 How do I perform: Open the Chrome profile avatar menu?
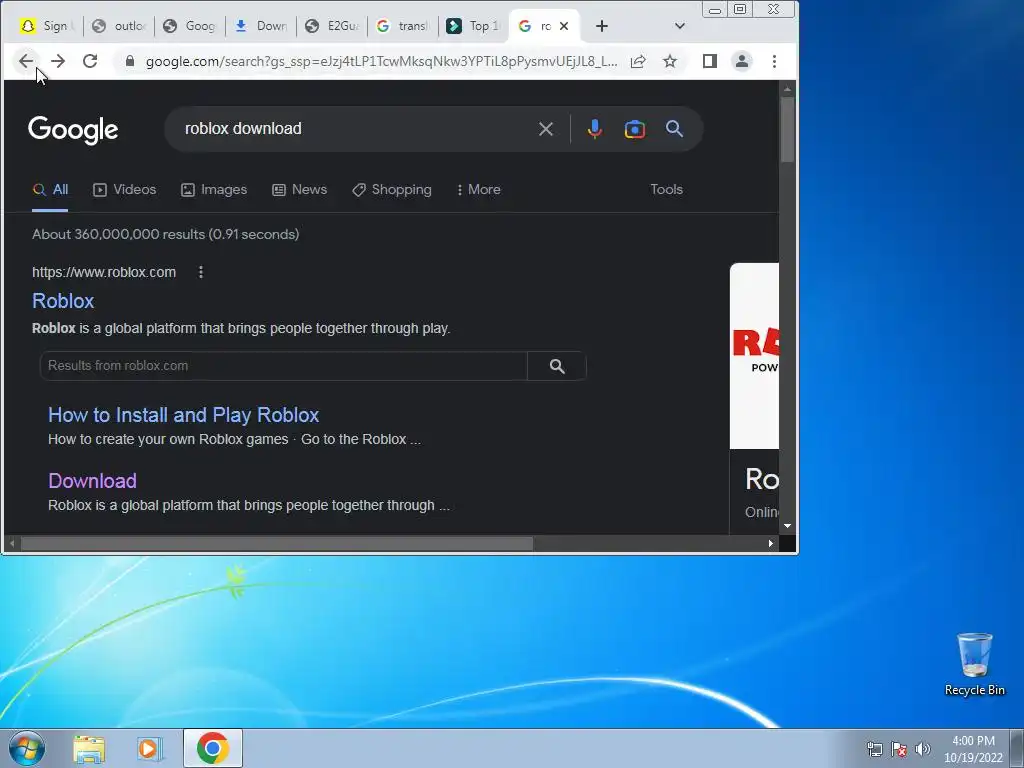(x=742, y=61)
